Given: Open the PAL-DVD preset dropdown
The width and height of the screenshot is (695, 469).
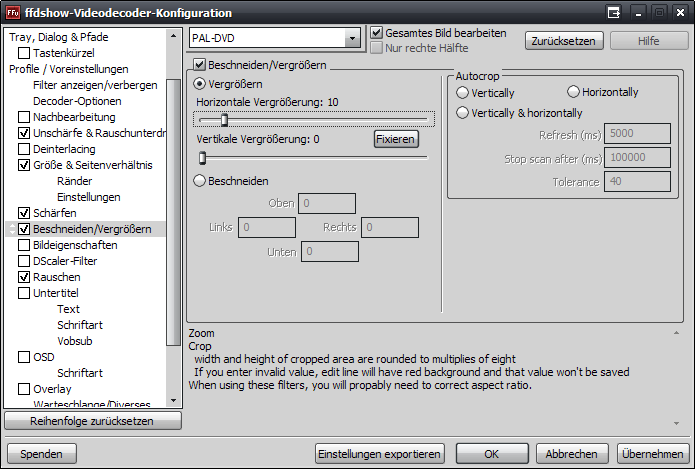Looking at the screenshot, I should (352, 38).
